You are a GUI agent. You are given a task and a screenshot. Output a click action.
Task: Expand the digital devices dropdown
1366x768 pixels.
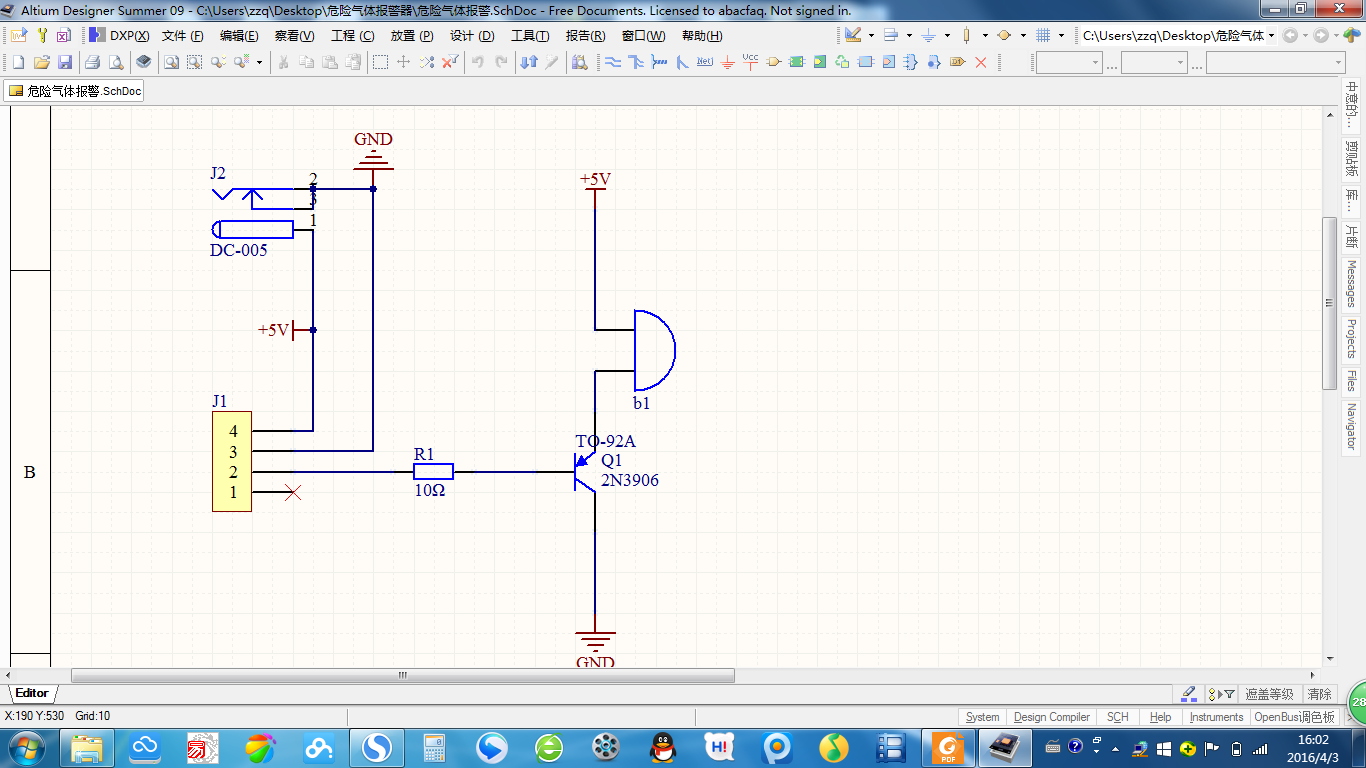pyautogui.click(x=985, y=35)
